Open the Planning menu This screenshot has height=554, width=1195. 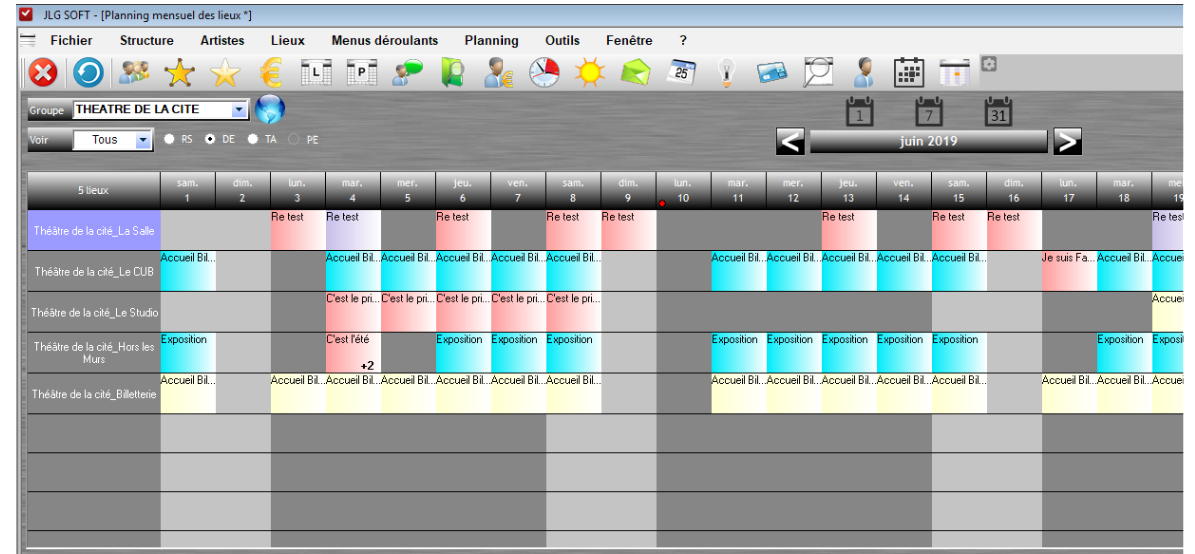tap(491, 41)
